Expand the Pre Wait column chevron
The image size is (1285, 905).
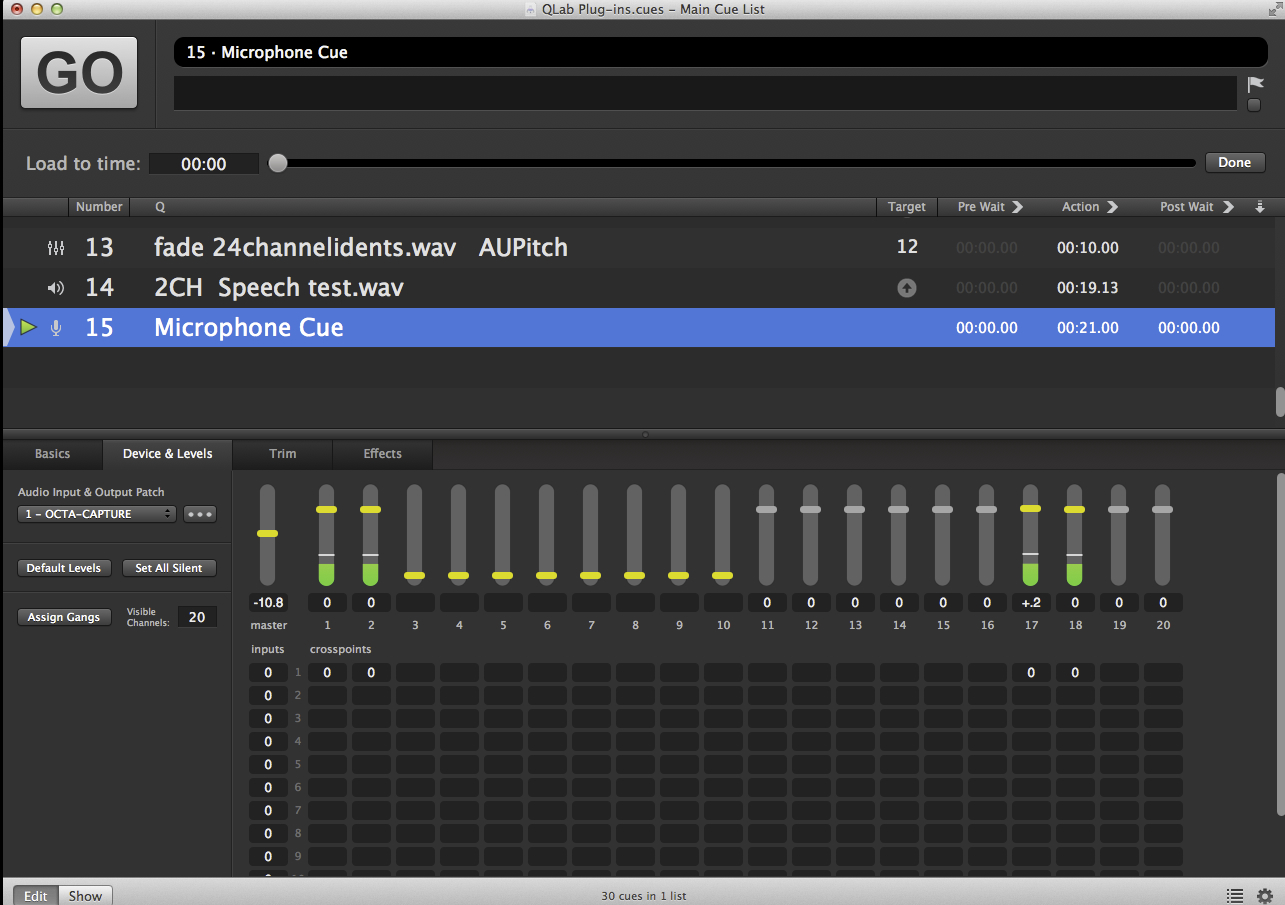click(1018, 207)
